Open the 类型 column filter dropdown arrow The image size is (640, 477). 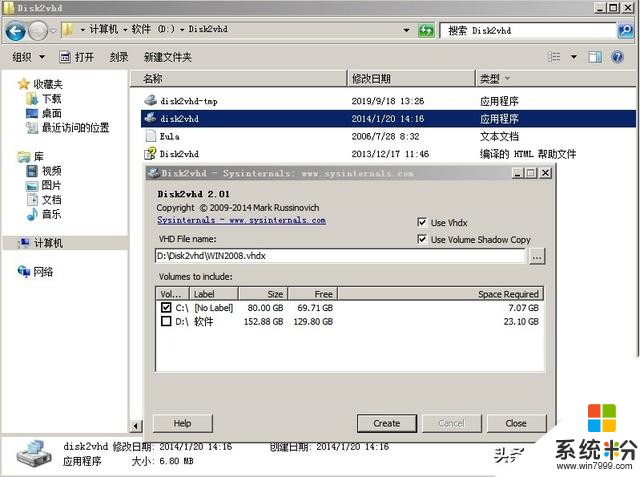pos(507,78)
